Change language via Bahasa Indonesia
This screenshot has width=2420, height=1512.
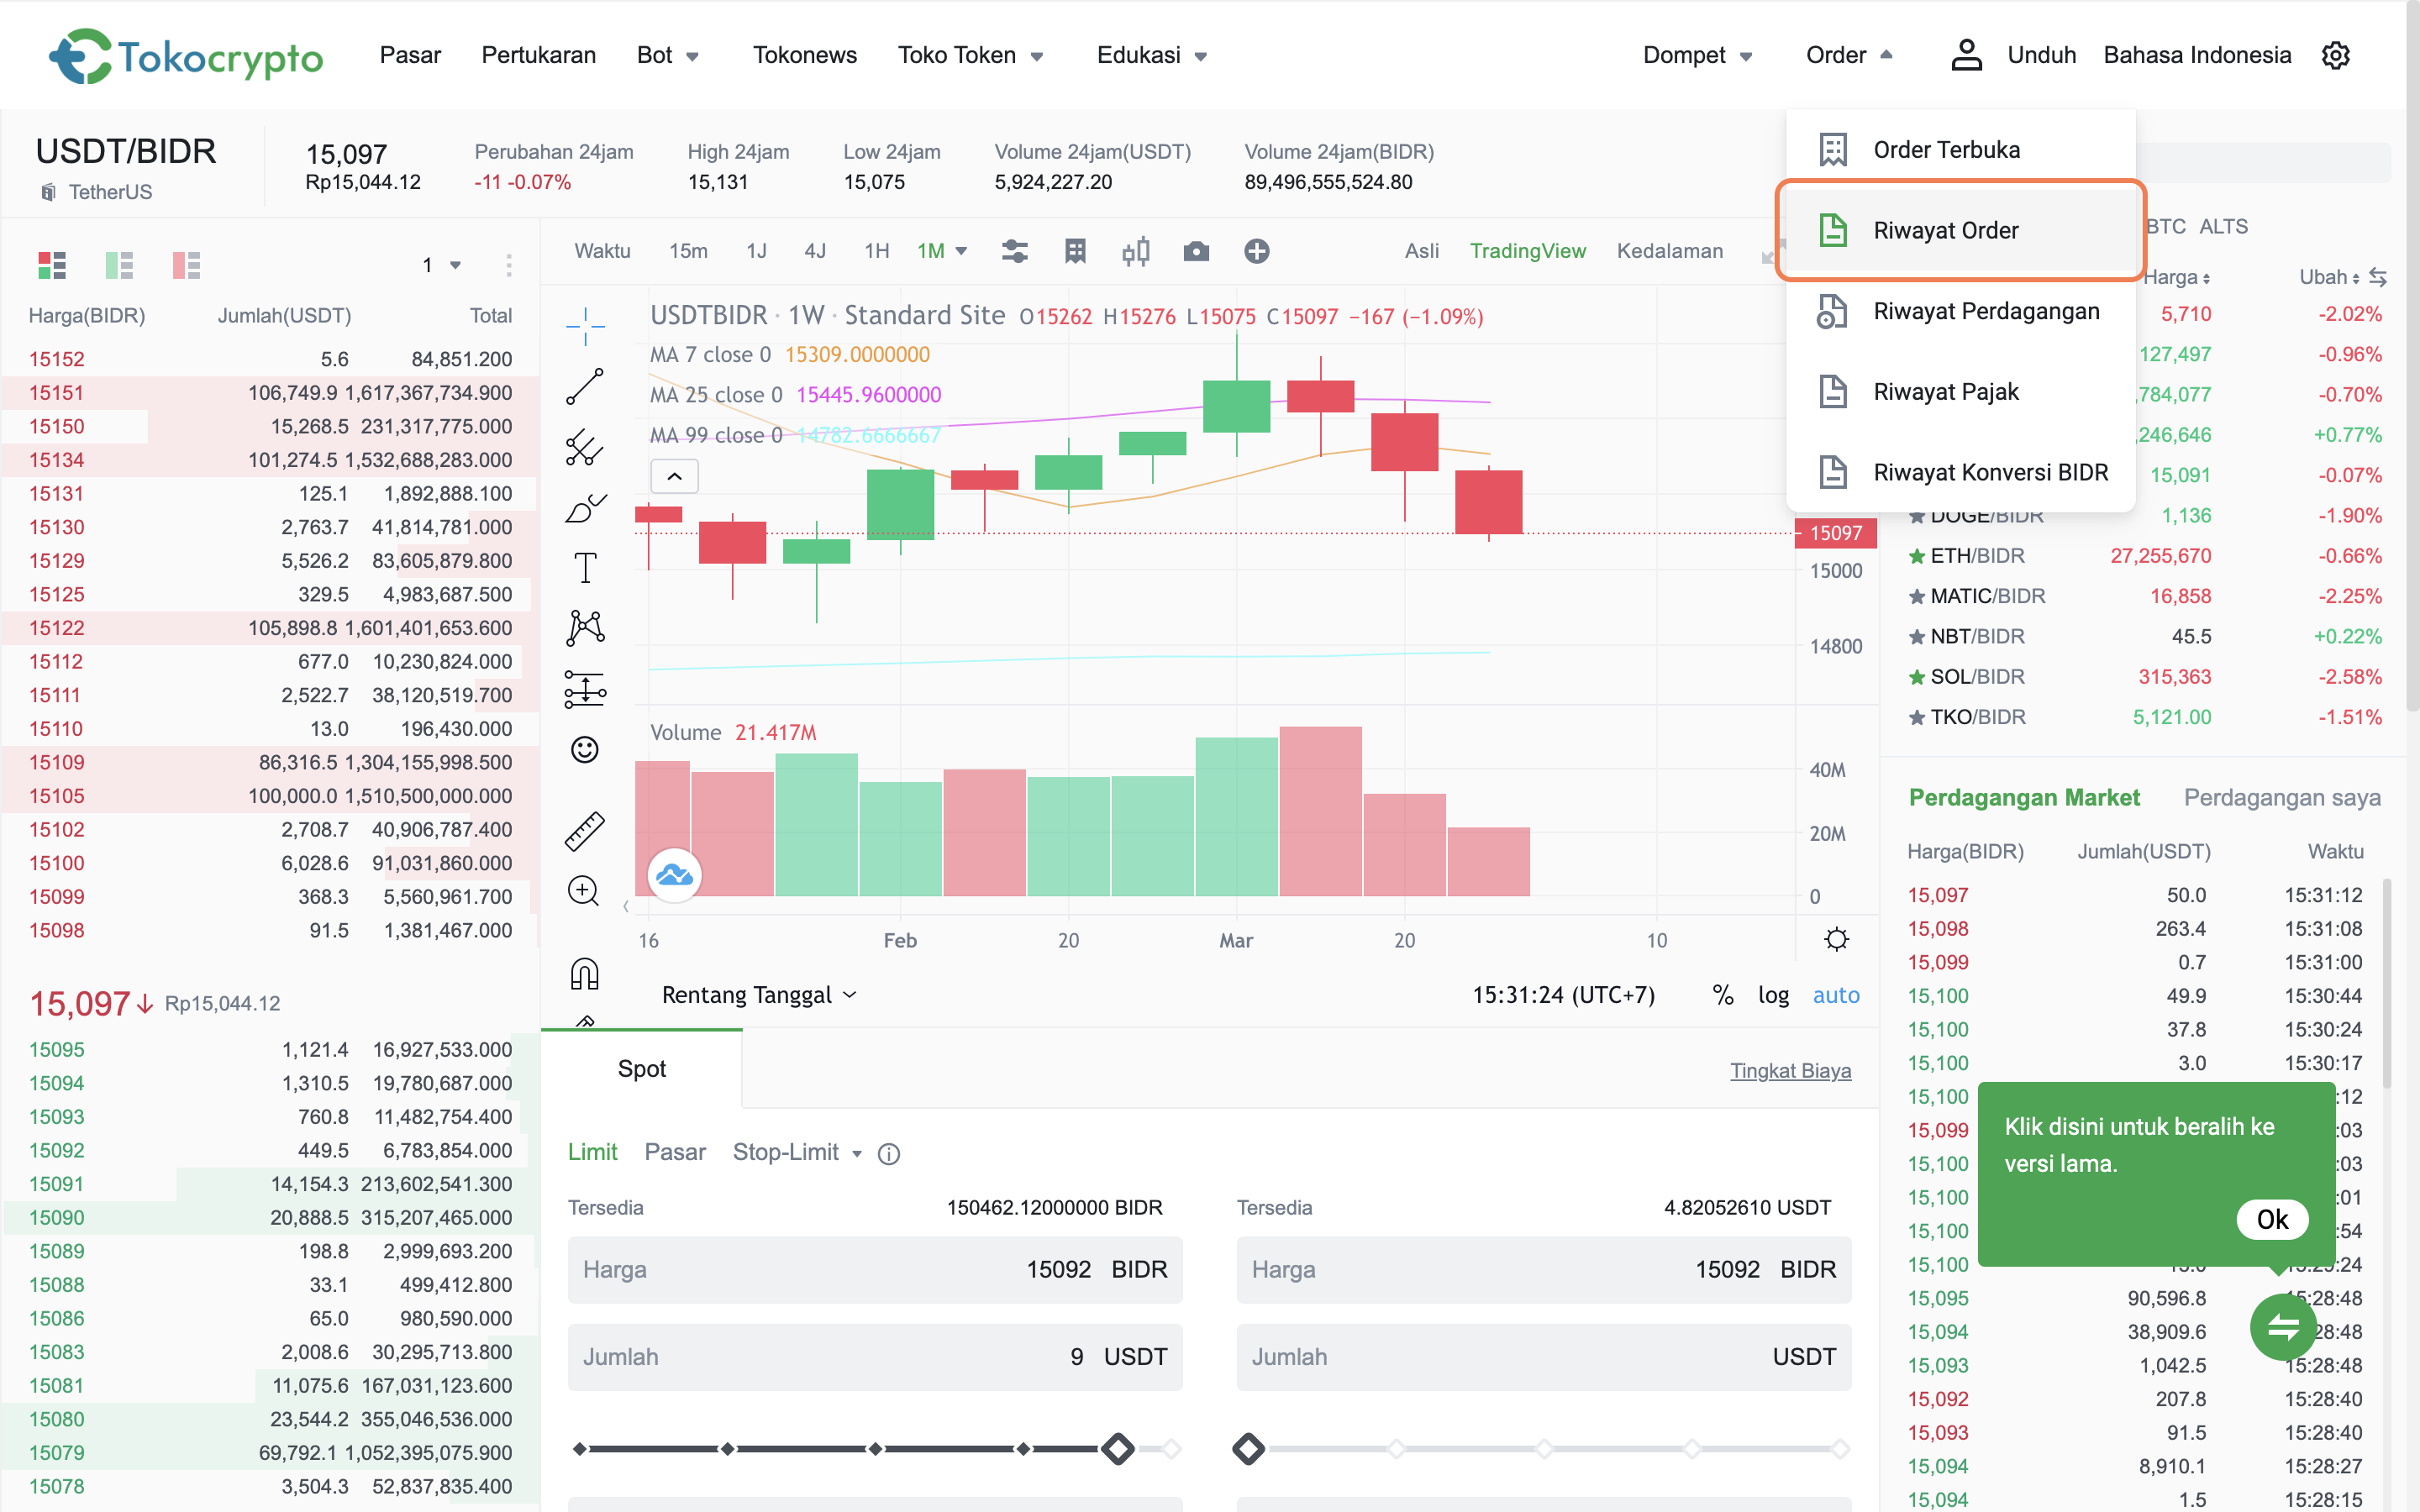pos(2197,55)
